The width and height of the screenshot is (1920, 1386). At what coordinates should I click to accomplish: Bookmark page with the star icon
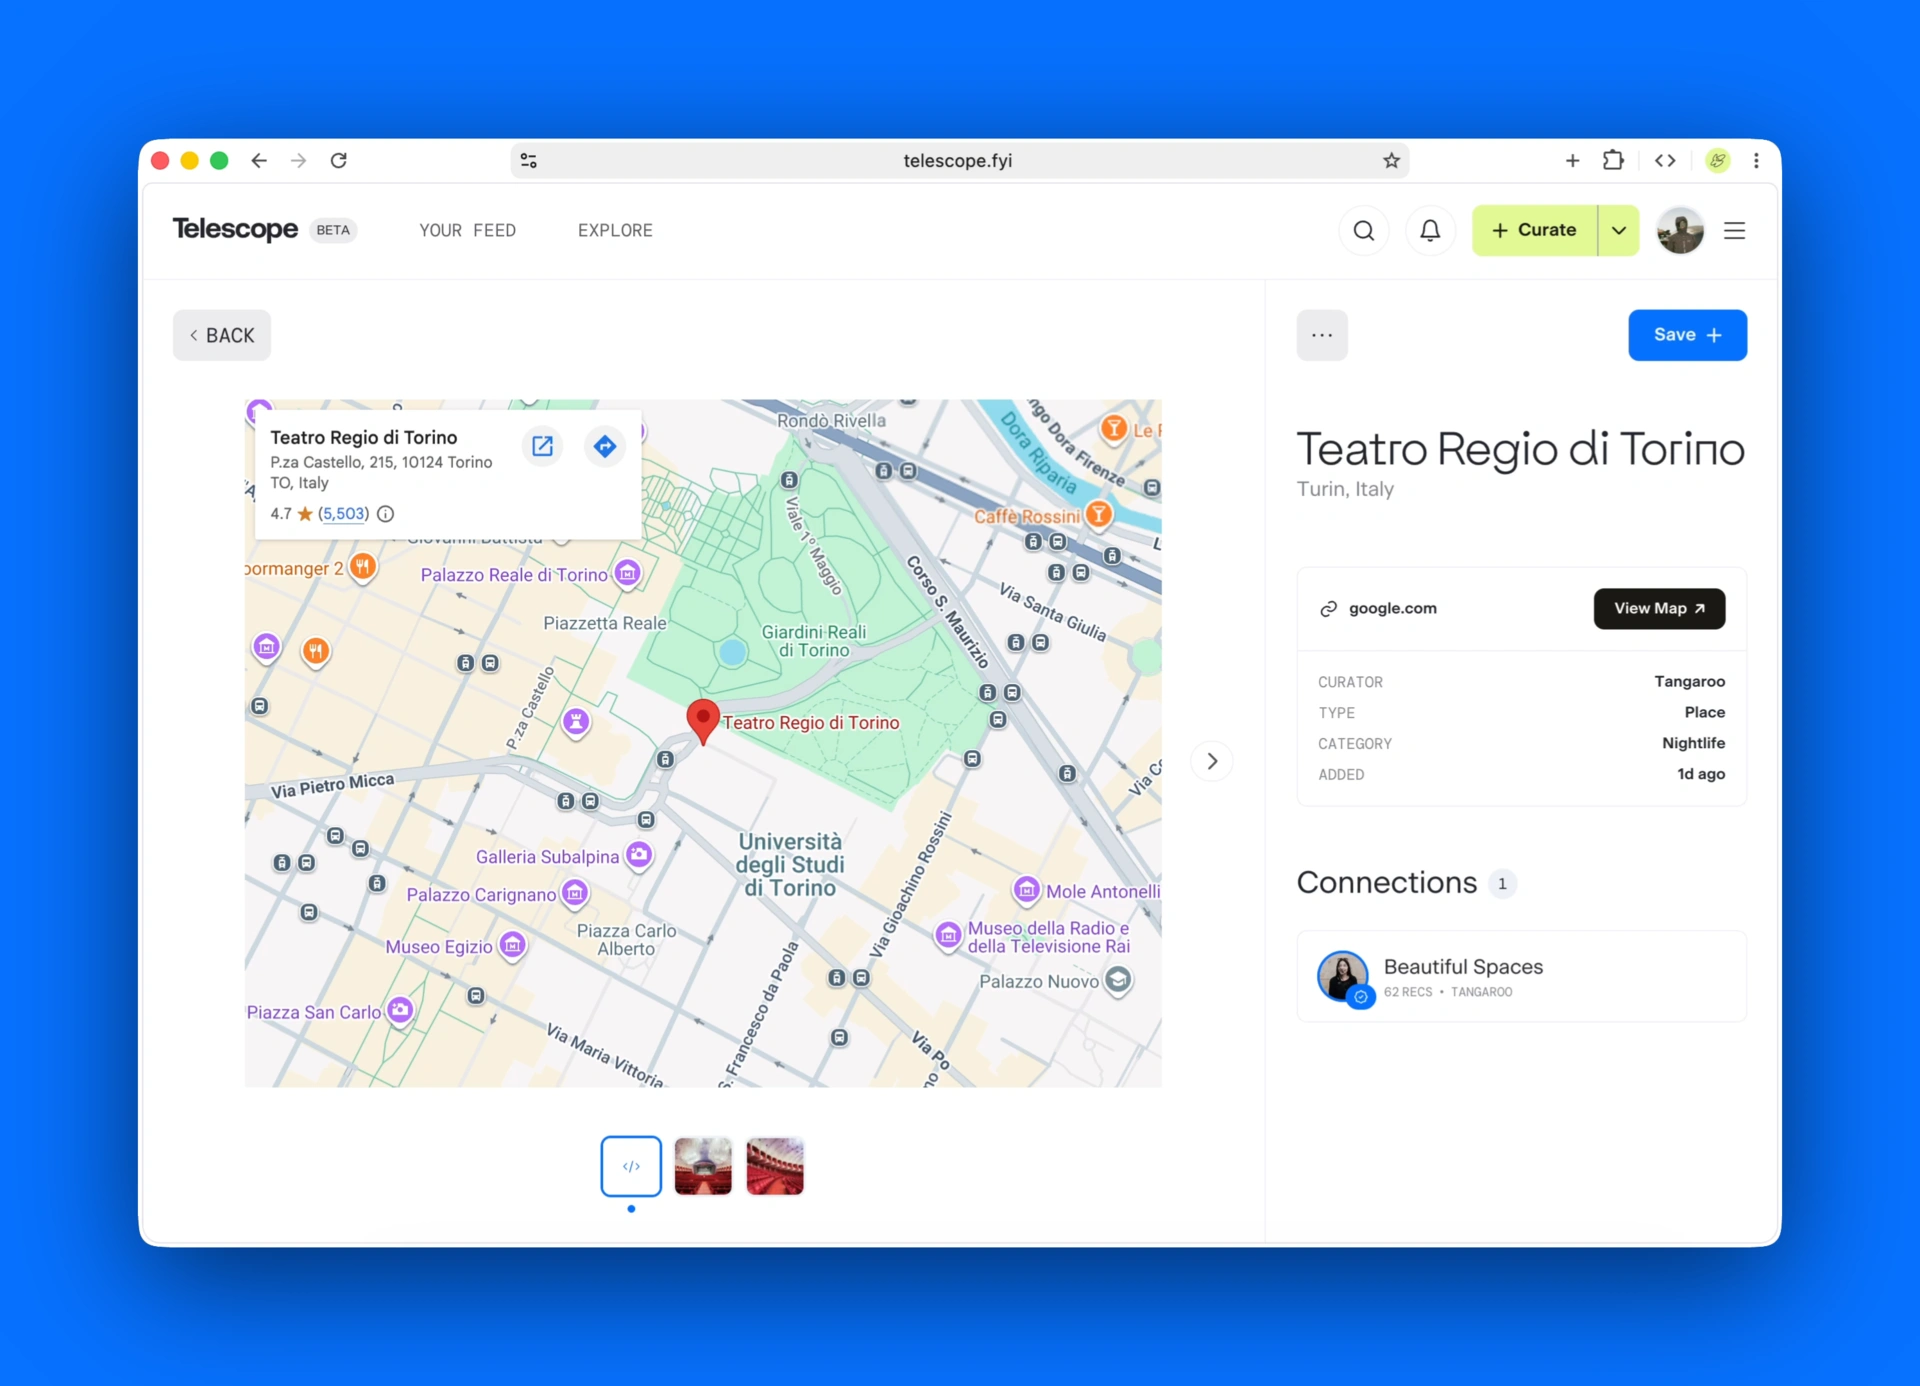point(1391,161)
